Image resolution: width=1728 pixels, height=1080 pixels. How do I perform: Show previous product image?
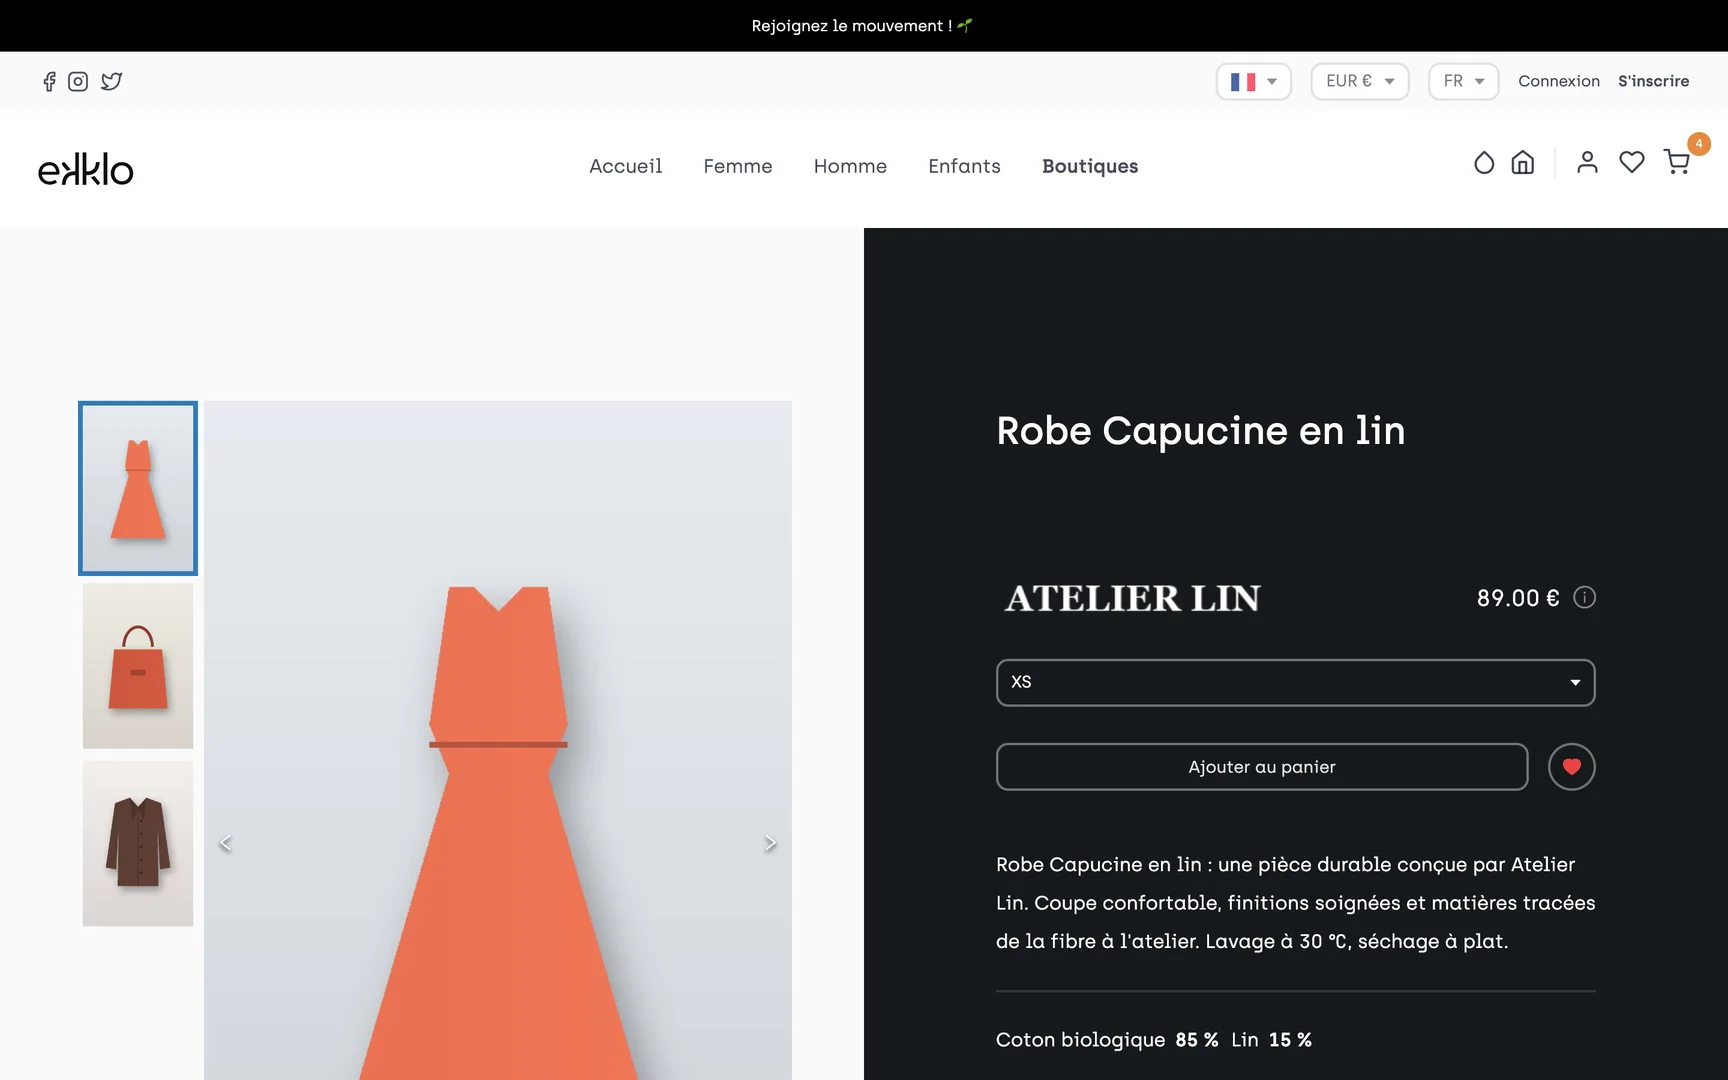[225, 843]
